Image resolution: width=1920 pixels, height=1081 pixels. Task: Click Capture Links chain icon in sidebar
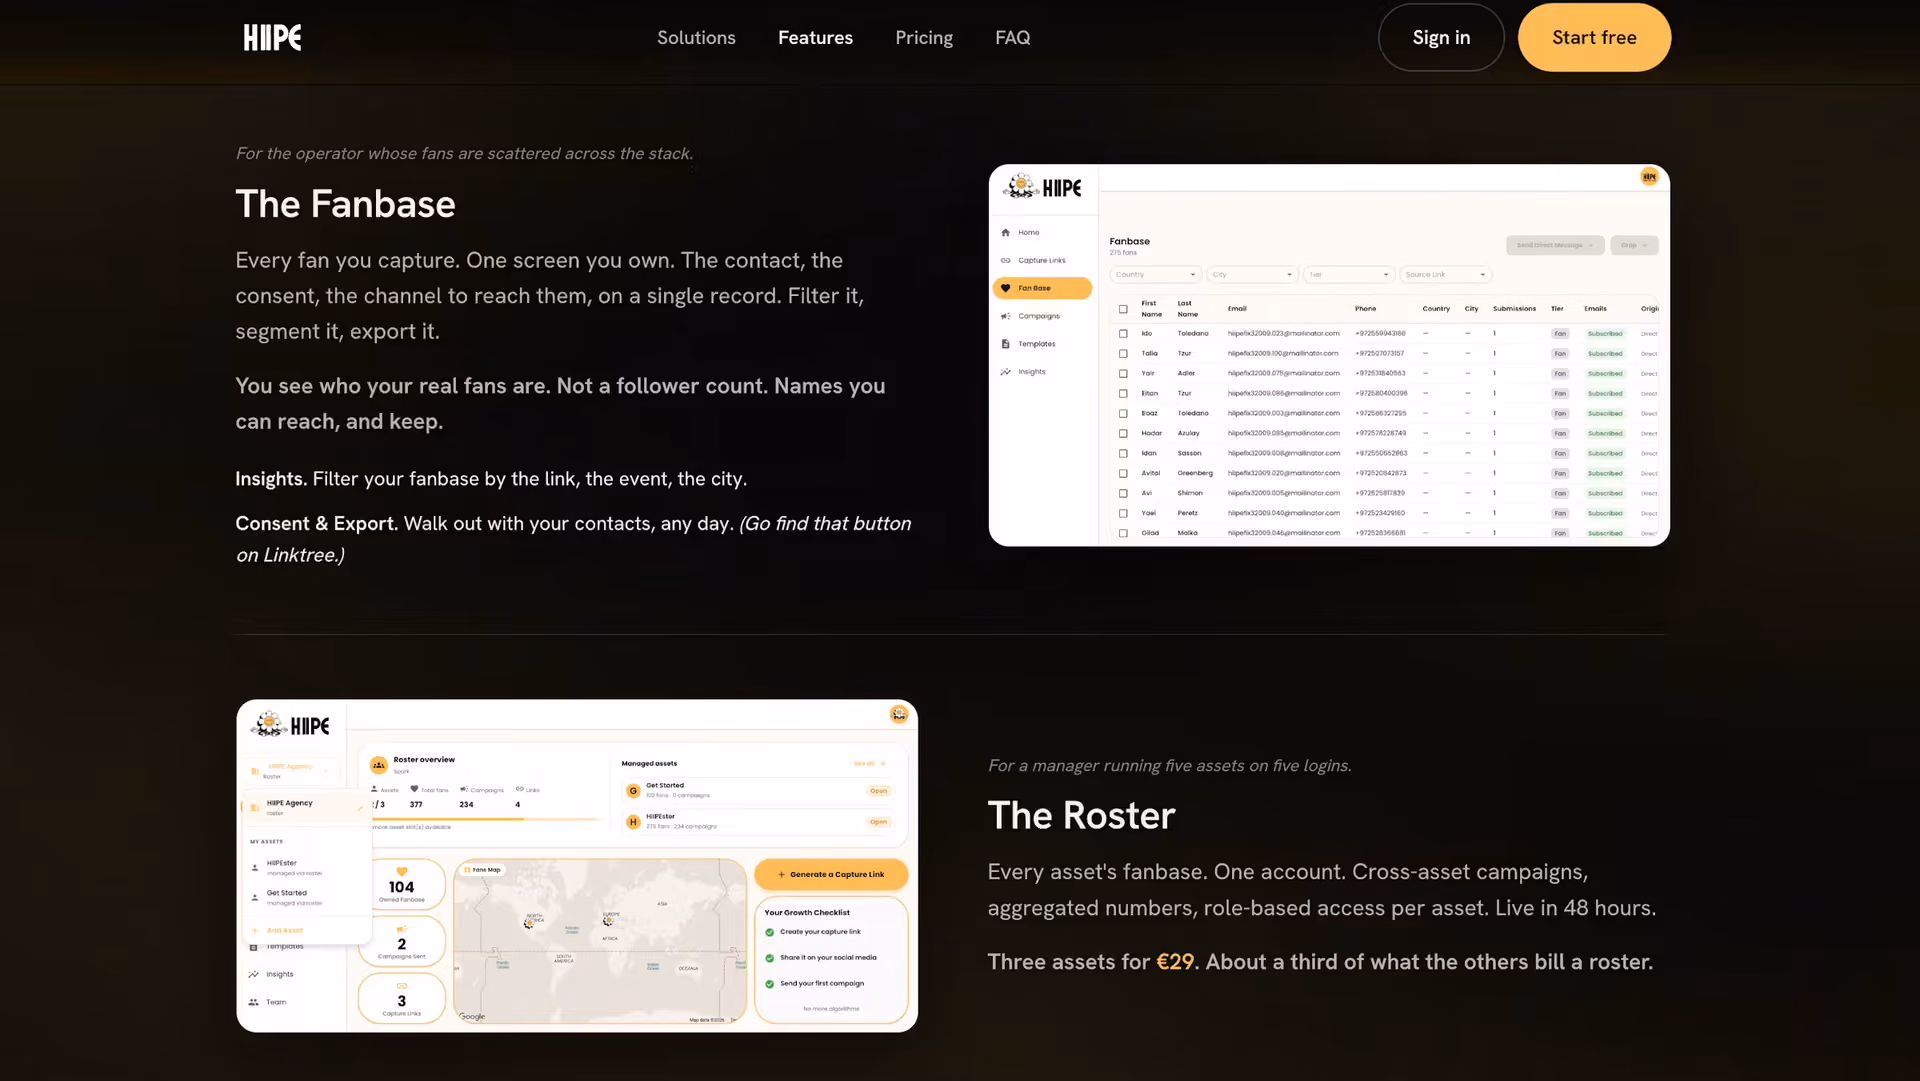coord(1005,260)
